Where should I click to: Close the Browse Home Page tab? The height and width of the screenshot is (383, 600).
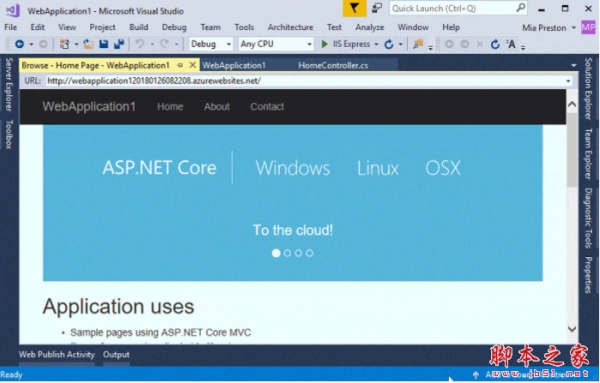coord(192,65)
